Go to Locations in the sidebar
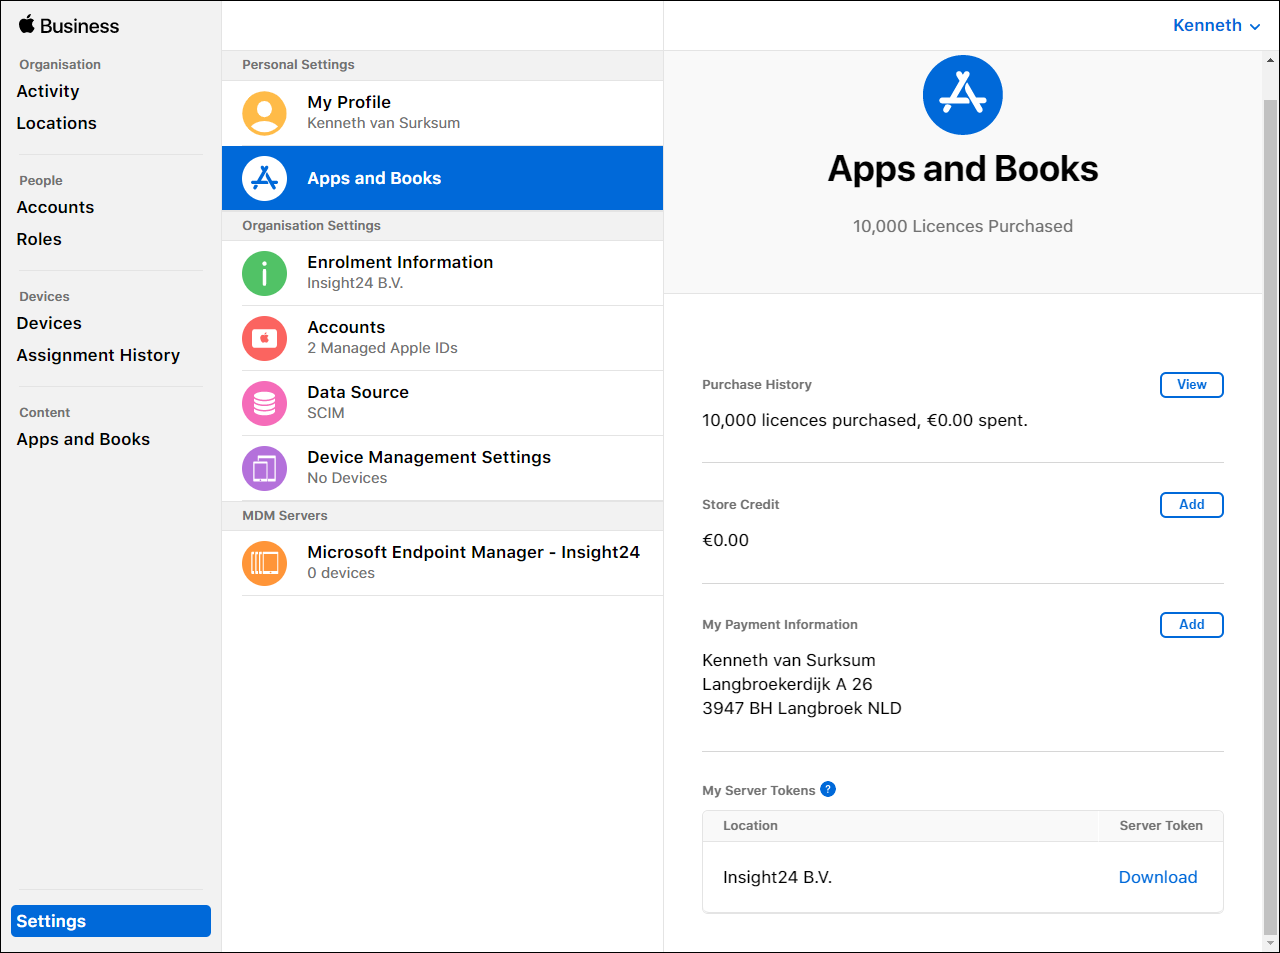The image size is (1280, 953). coord(56,123)
